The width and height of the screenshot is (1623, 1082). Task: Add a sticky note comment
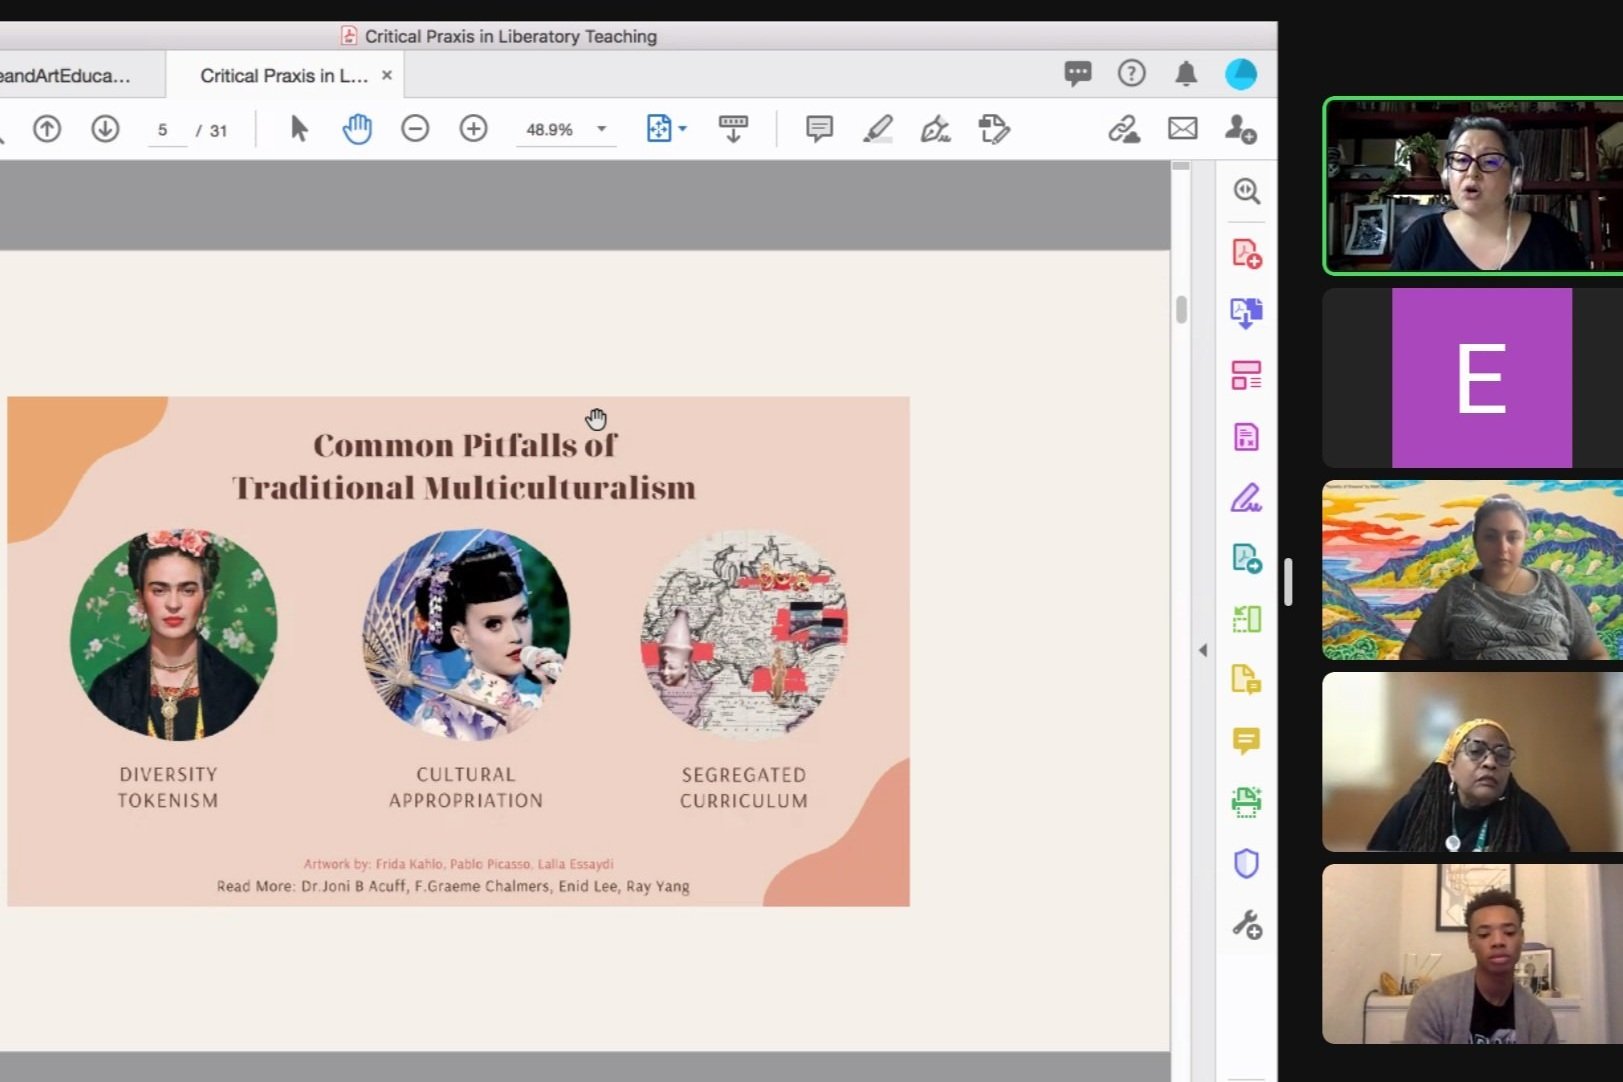click(x=819, y=129)
